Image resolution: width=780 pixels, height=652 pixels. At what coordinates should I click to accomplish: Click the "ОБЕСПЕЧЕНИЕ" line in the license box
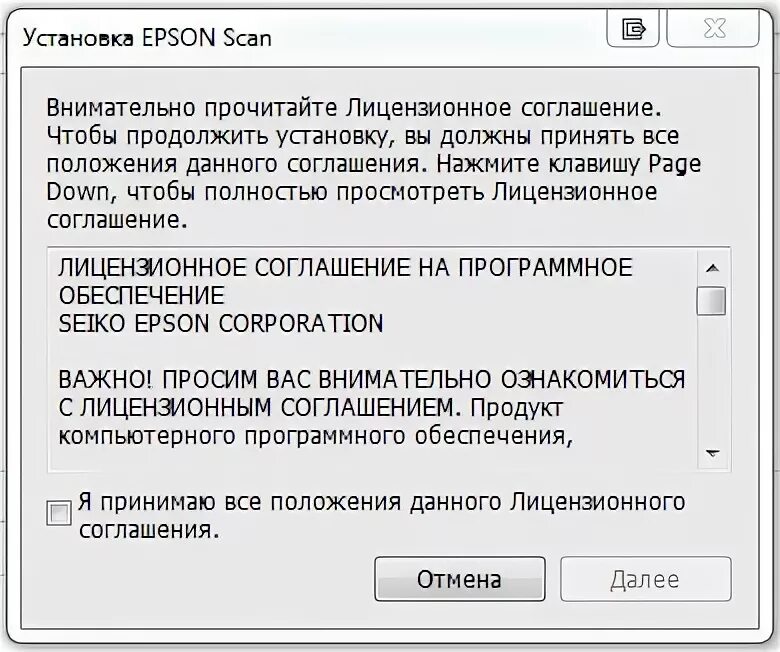pos(141,296)
